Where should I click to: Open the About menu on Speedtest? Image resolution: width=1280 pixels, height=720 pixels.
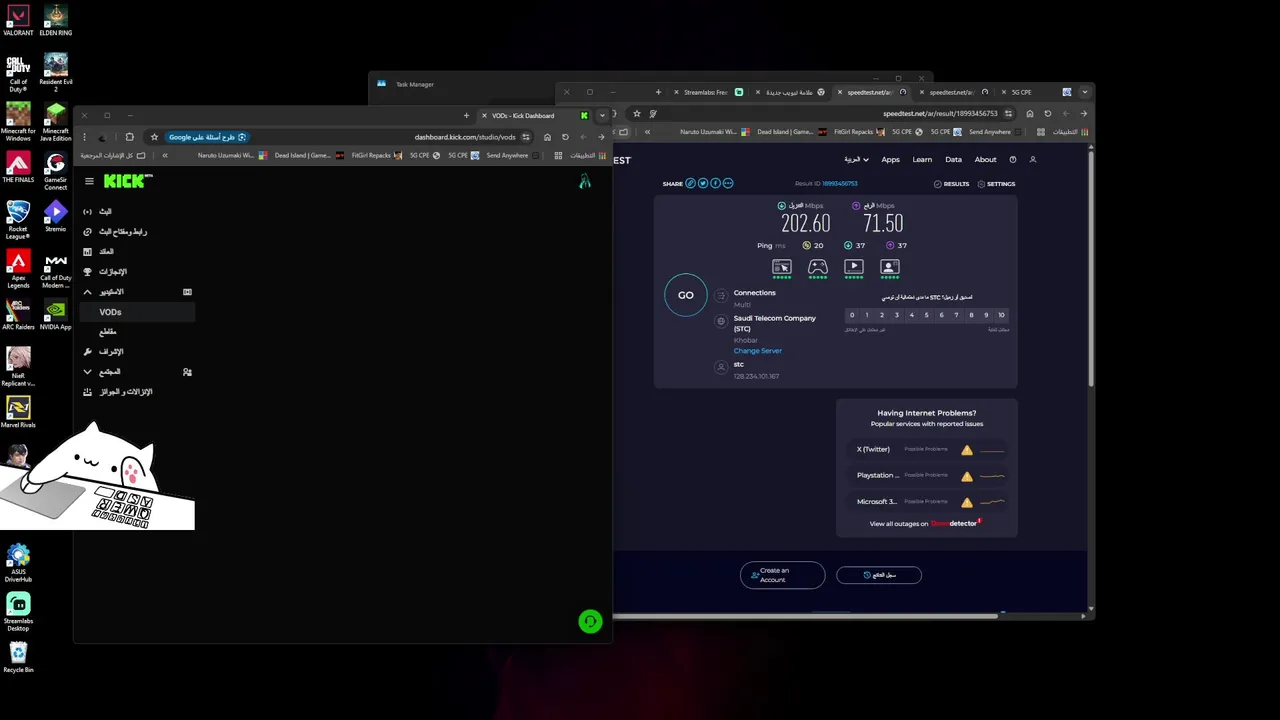tap(985, 160)
